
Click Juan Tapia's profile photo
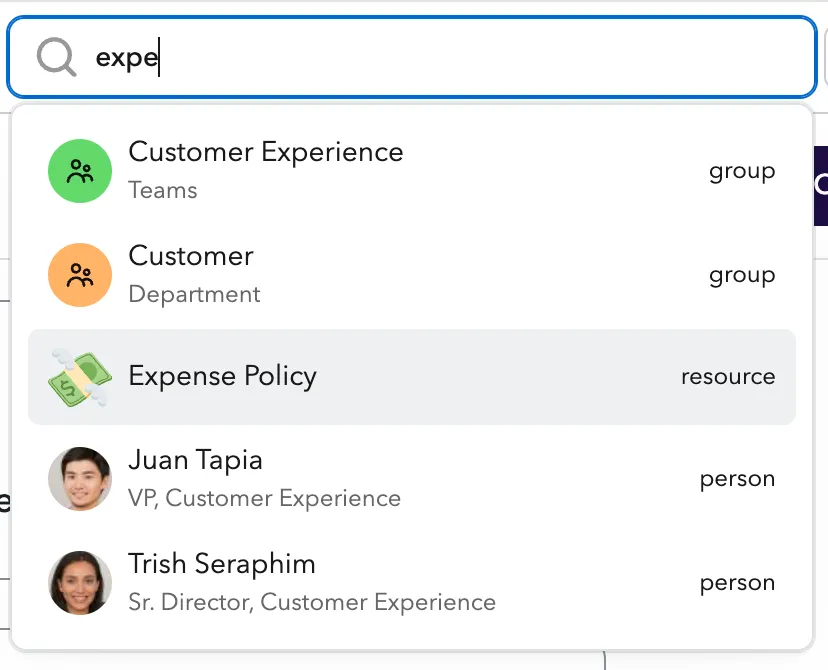click(x=80, y=479)
